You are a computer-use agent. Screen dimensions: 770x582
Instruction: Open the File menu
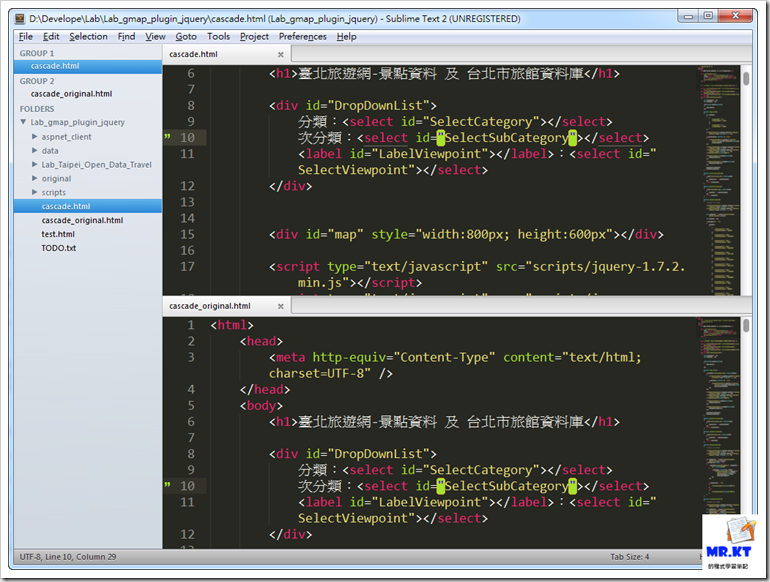pos(26,36)
